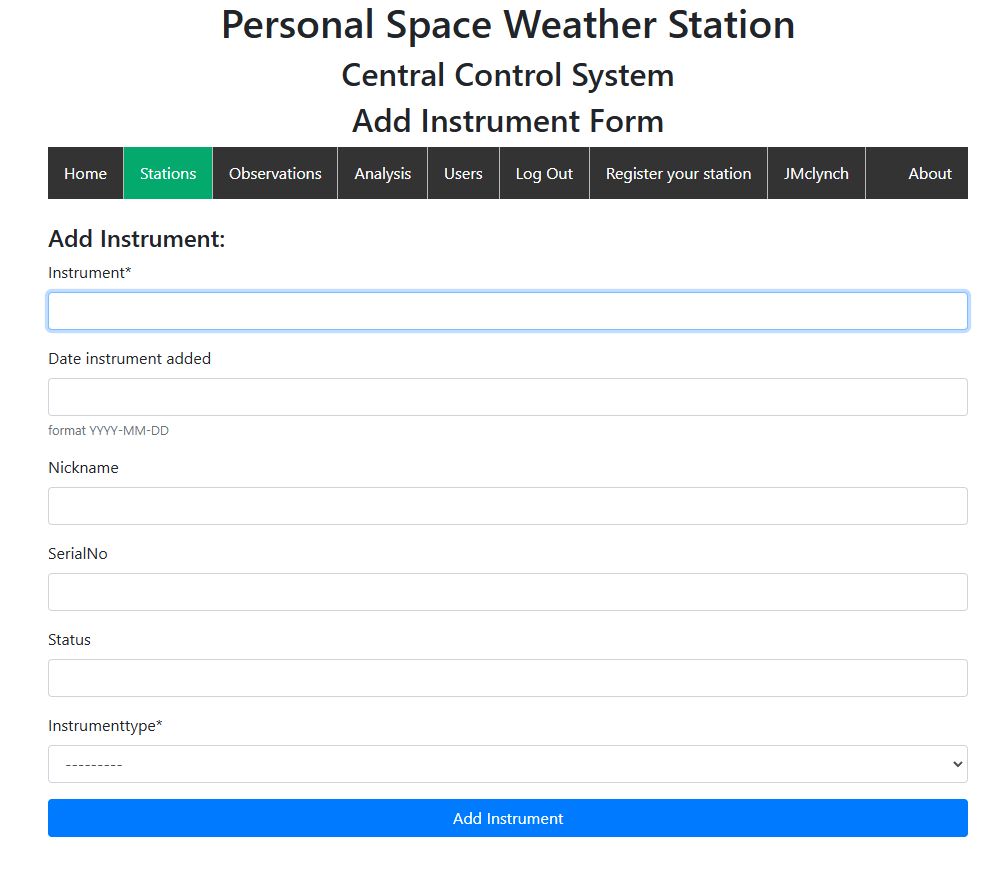Click the Register your station link

coord(678,174)
